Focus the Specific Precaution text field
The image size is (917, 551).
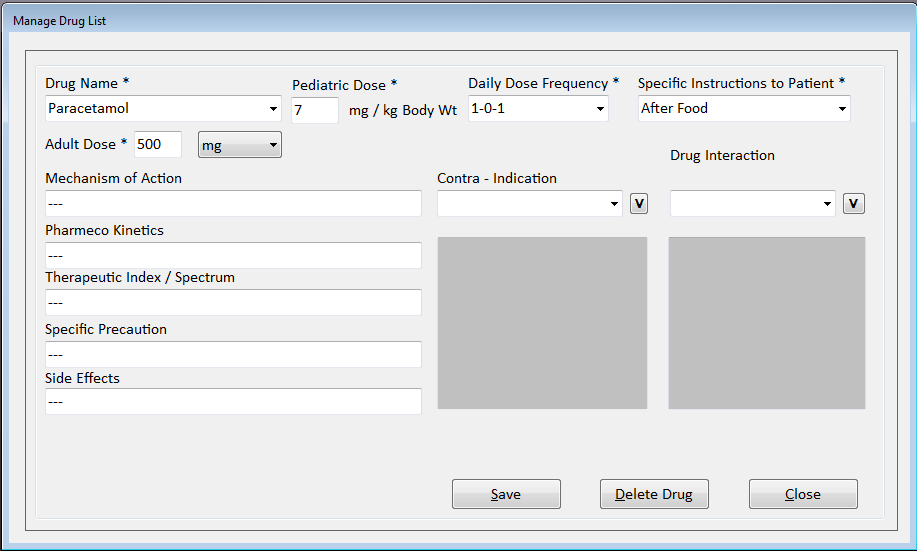click(233, 355)
